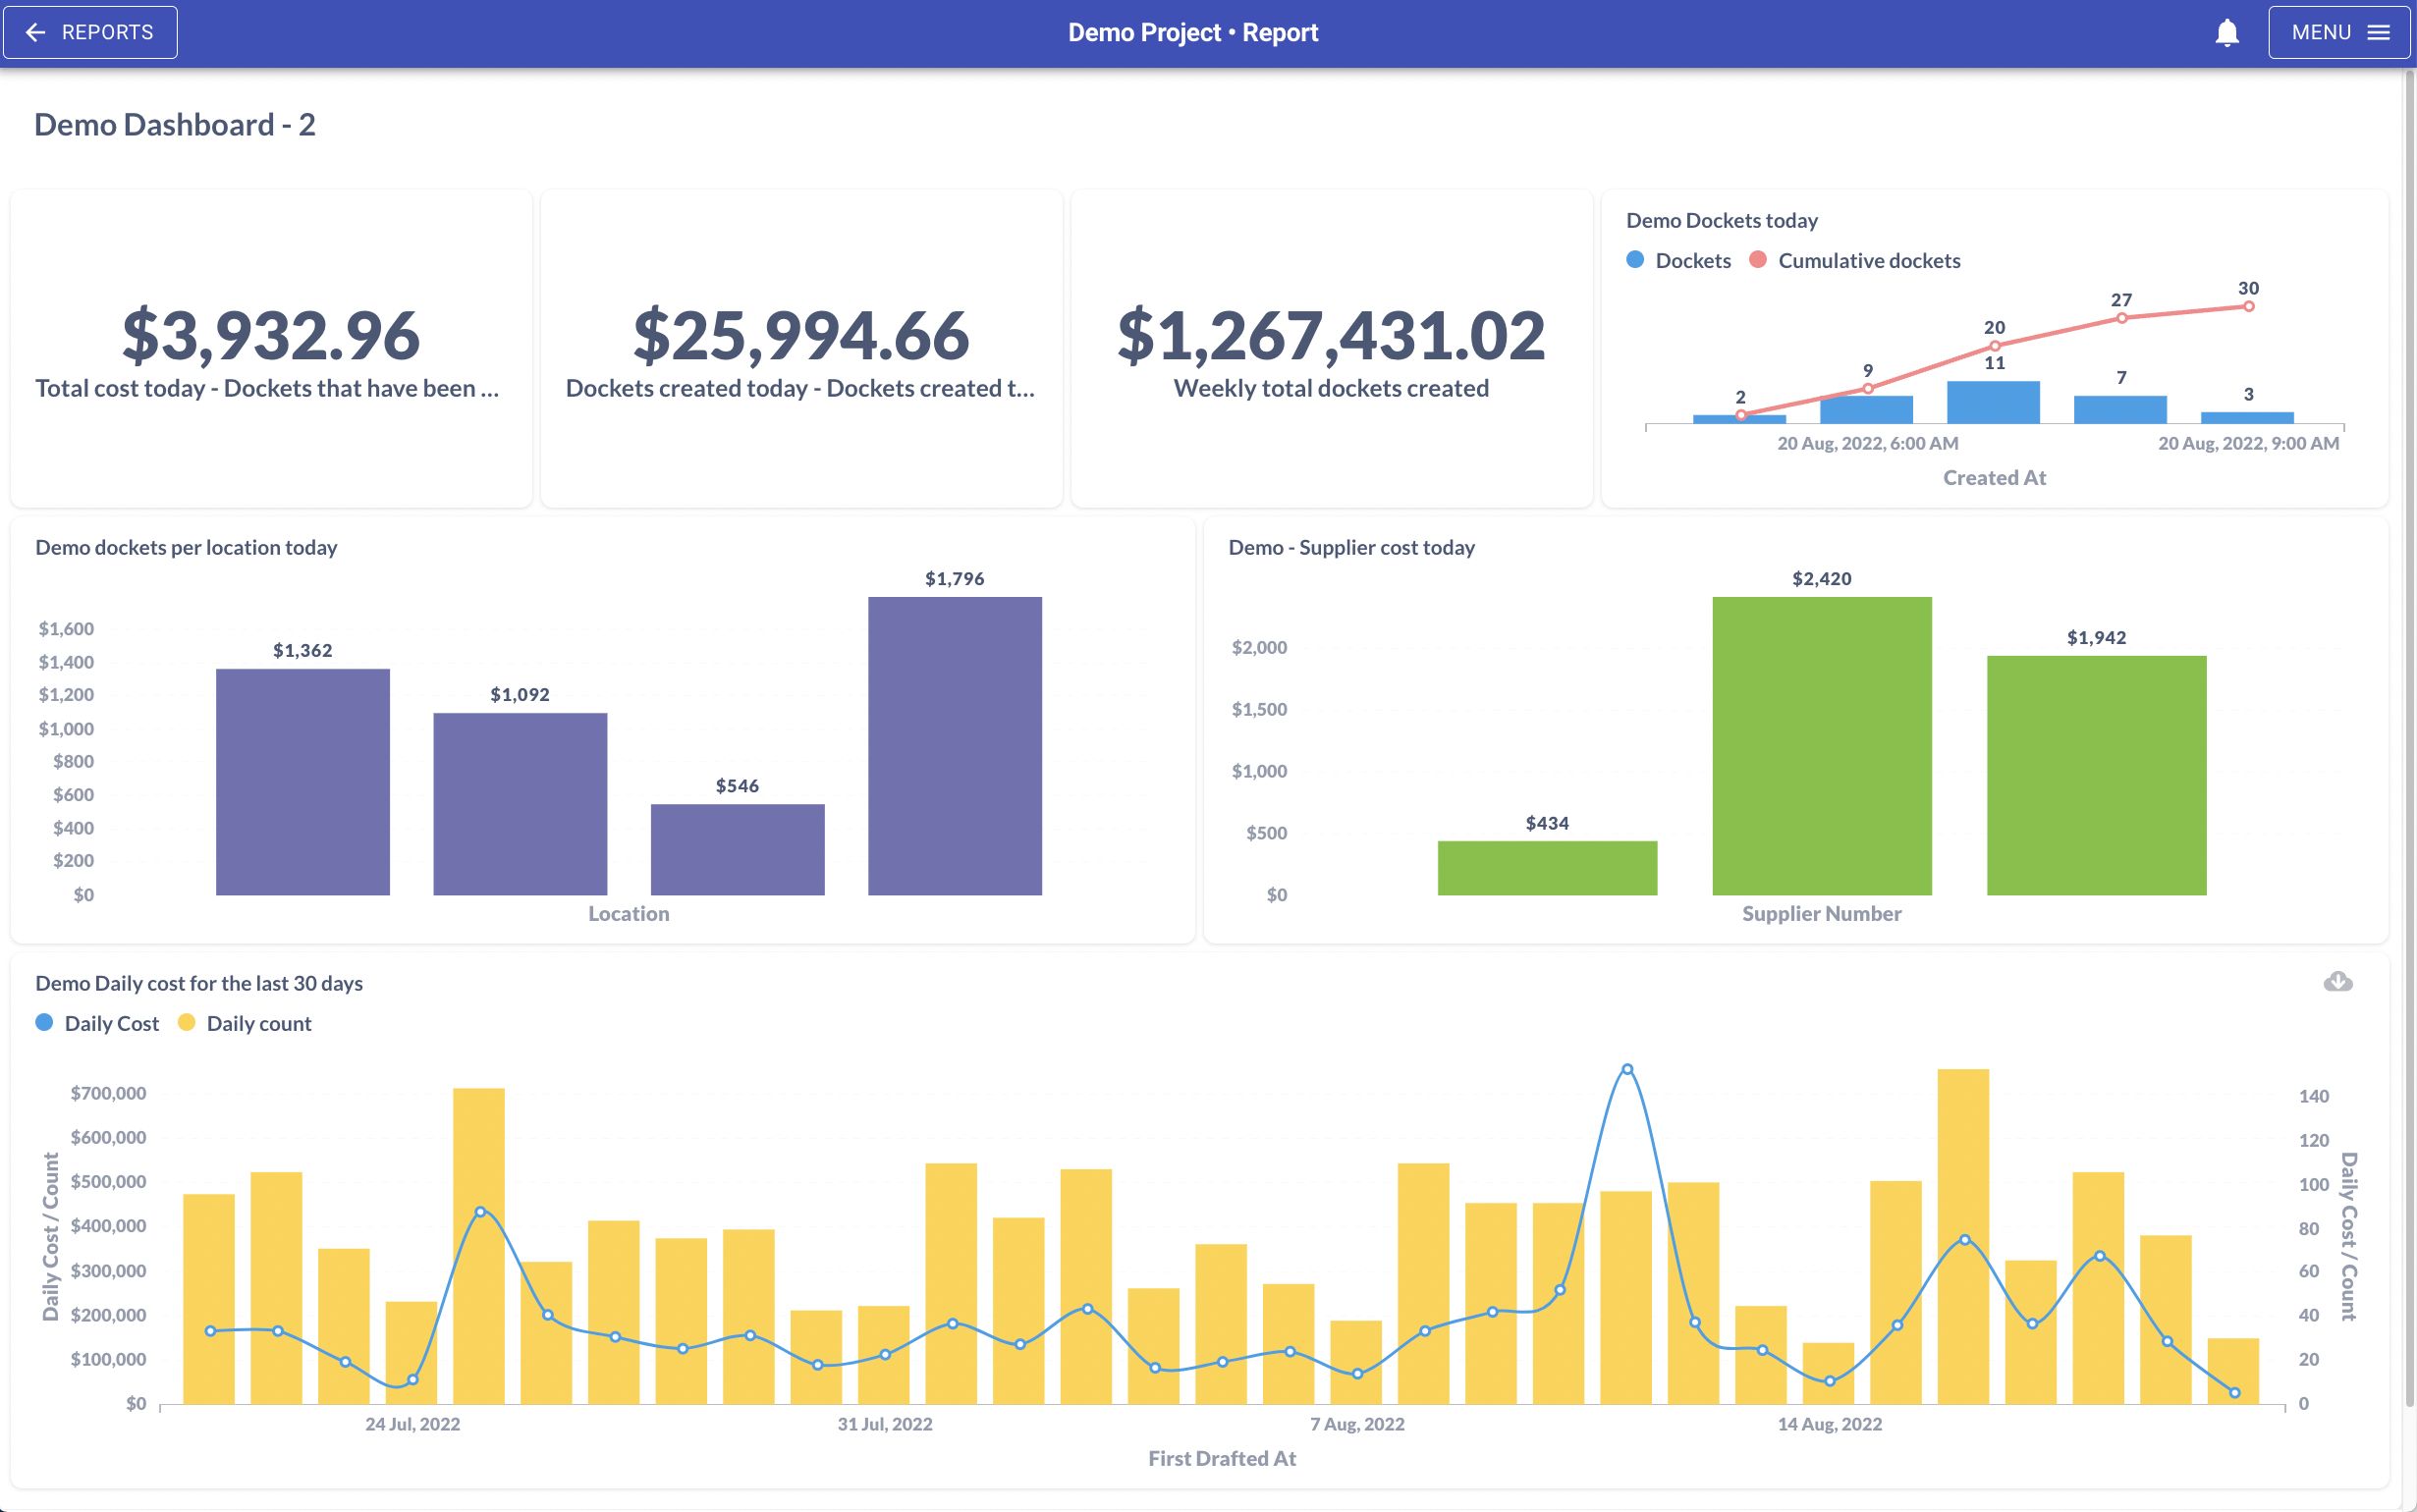2417x1512 pixels.
Task: Go back to REPORTS
Action: point(90,32)
